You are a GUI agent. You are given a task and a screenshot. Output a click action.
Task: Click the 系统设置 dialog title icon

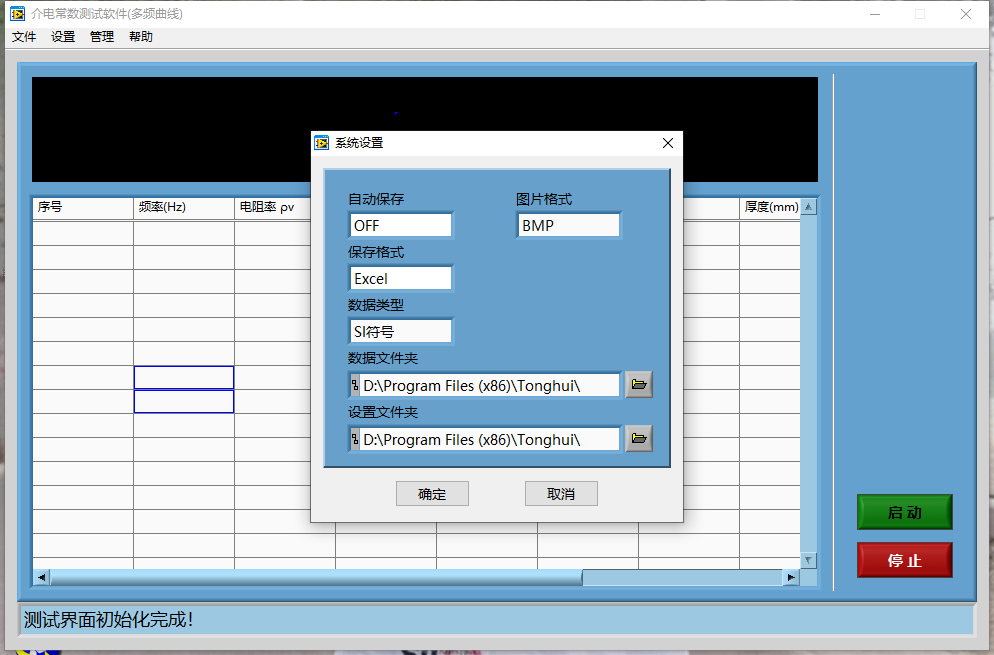coord(322,143)
